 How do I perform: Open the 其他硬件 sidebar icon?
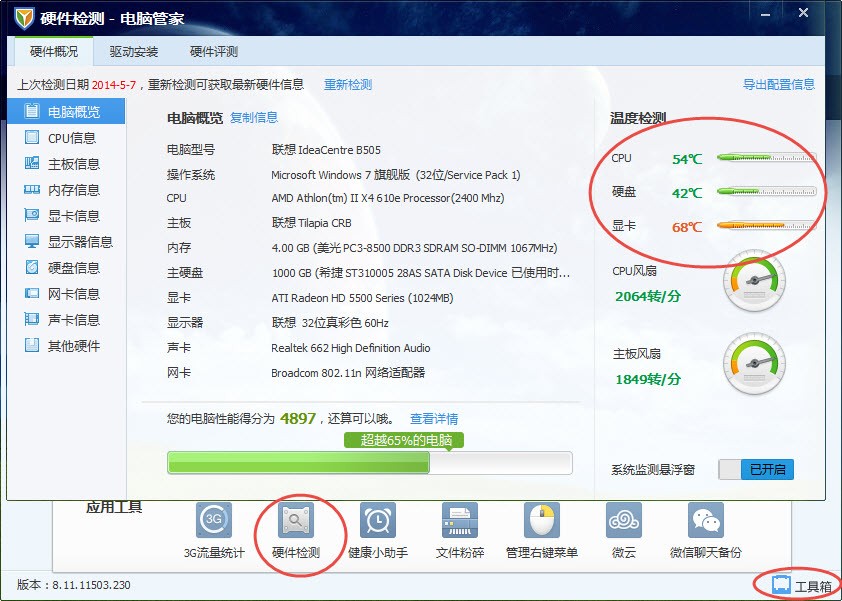click(32, 345)
